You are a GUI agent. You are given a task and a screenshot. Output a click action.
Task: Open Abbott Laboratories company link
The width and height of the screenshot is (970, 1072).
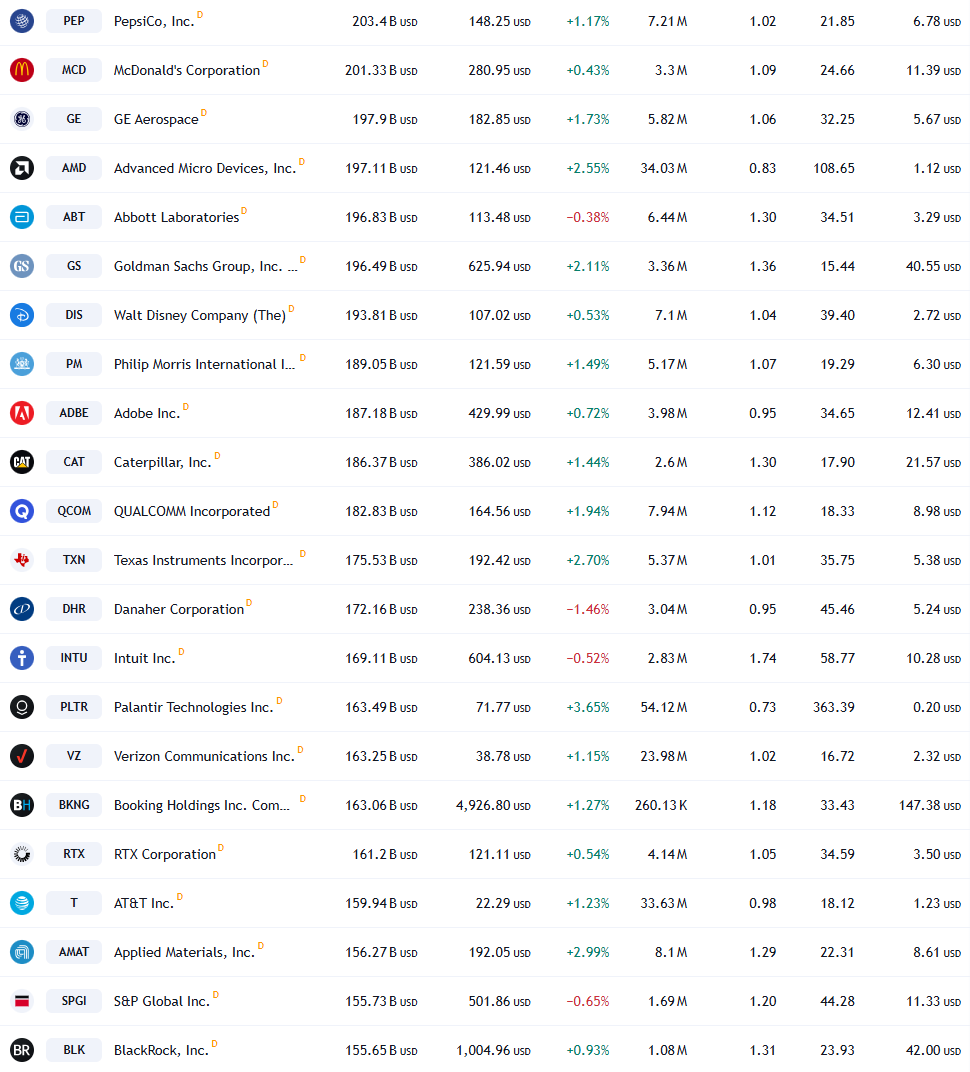(176, 217)
